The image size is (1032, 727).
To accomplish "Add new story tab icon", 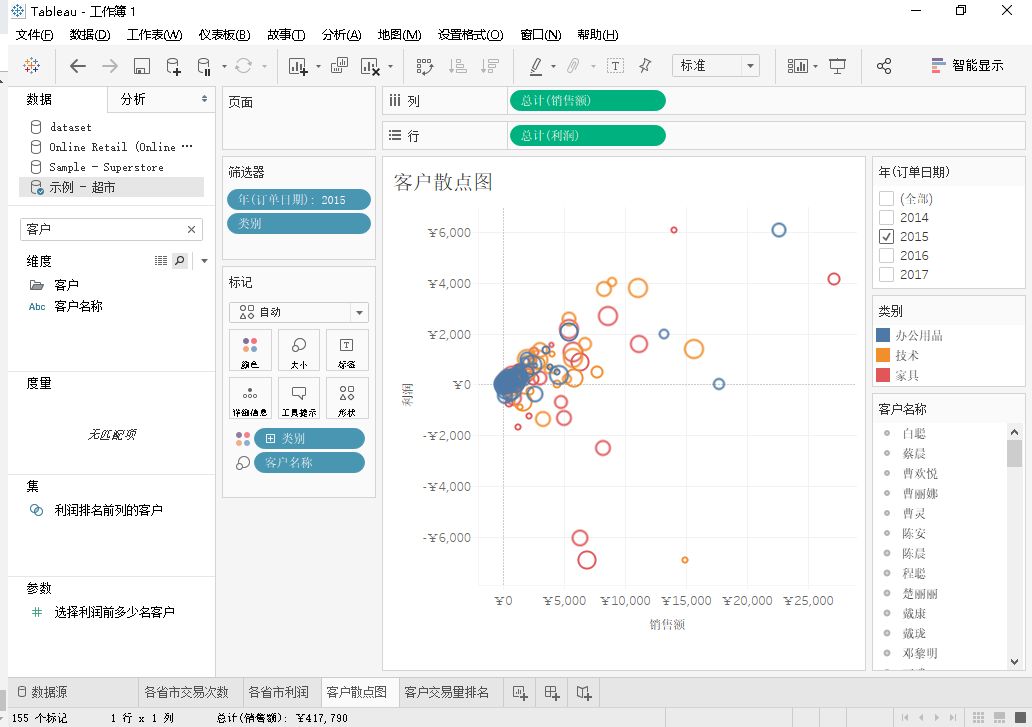I will click(584, 692).
